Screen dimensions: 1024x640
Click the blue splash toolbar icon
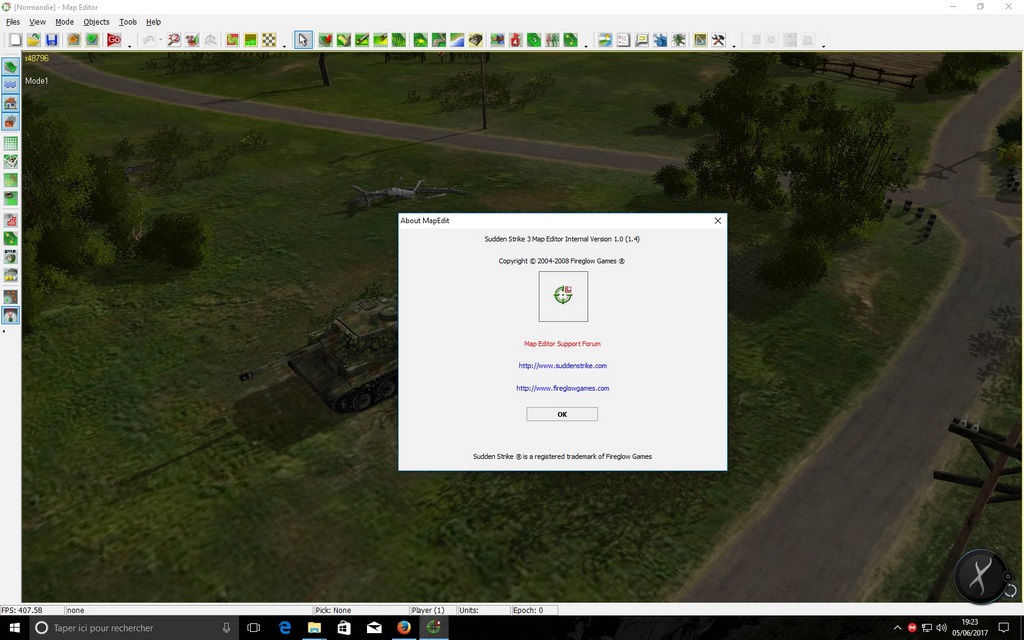(660, 40)
